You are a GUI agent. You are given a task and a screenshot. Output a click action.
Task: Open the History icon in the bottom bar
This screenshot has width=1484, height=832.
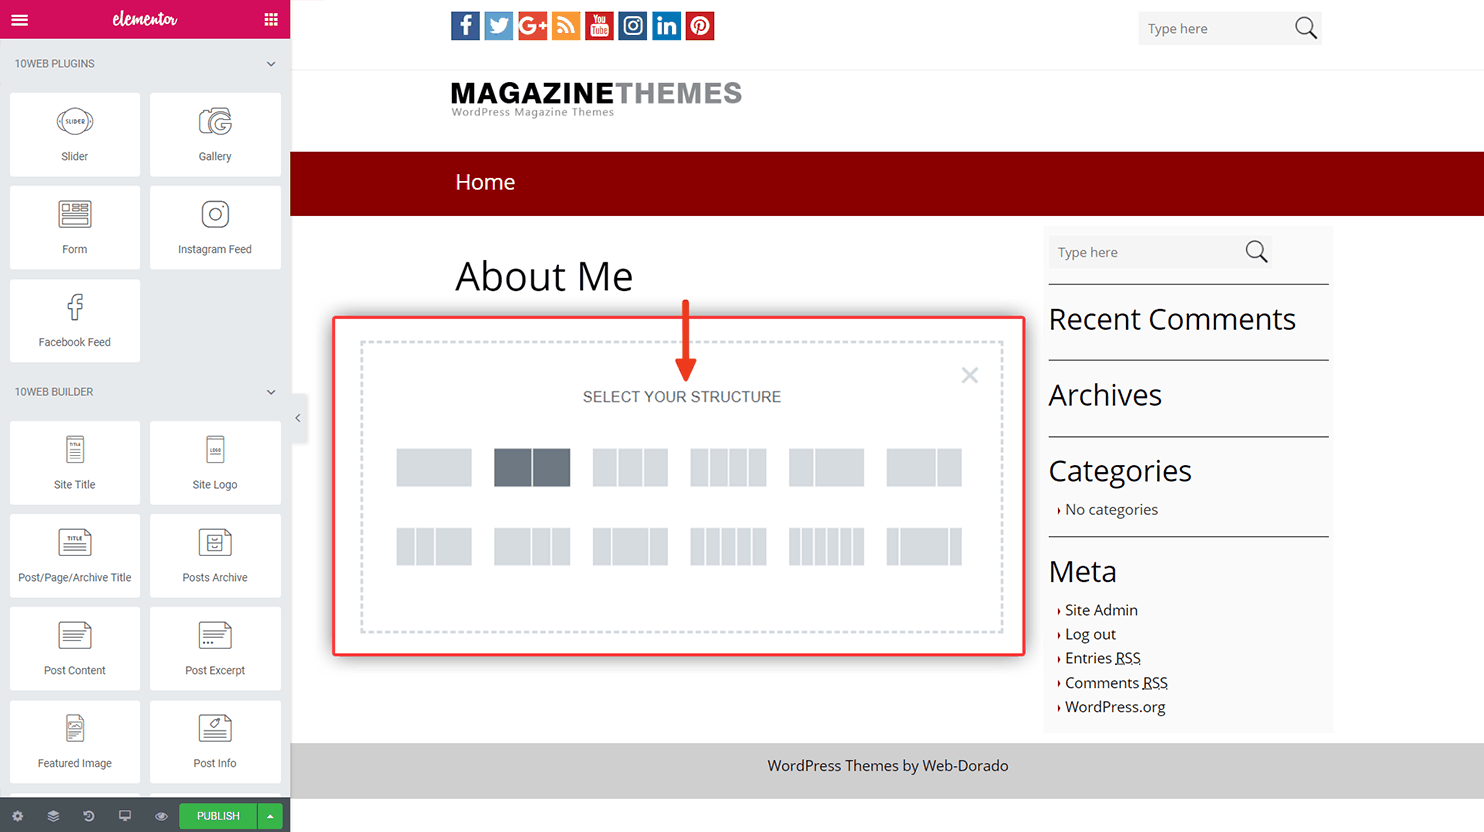tap(89, 816)
